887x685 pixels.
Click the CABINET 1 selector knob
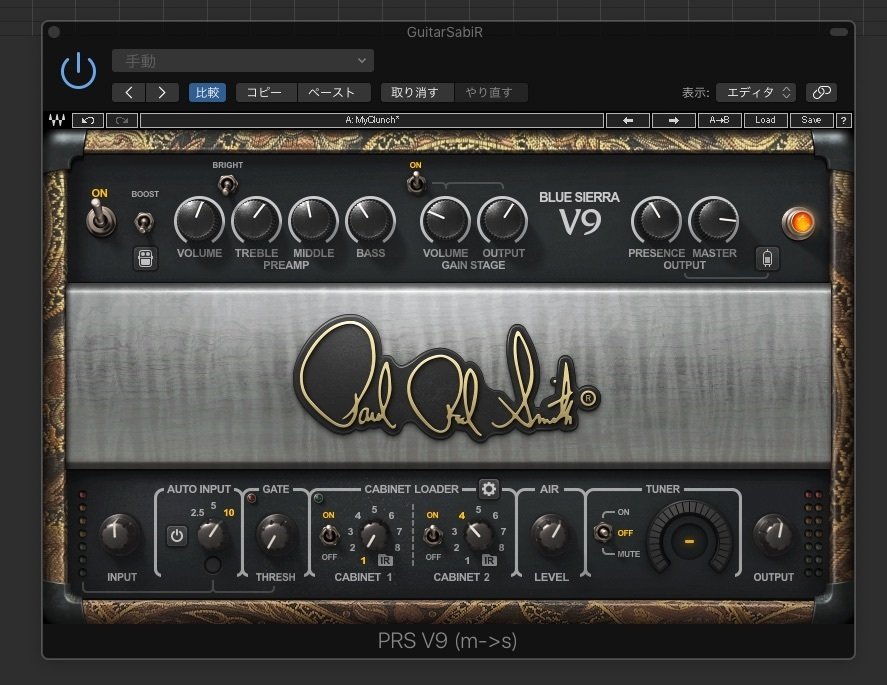coord(373,535)
